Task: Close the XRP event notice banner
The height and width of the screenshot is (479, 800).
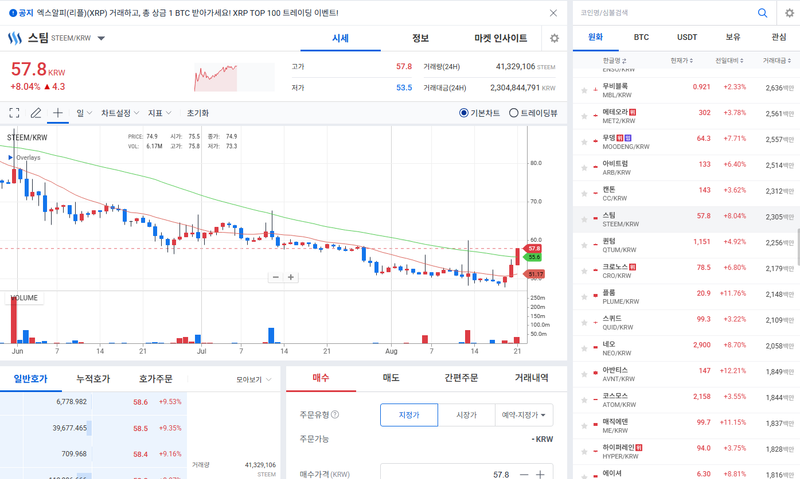Action: click(x=553, y=13)
